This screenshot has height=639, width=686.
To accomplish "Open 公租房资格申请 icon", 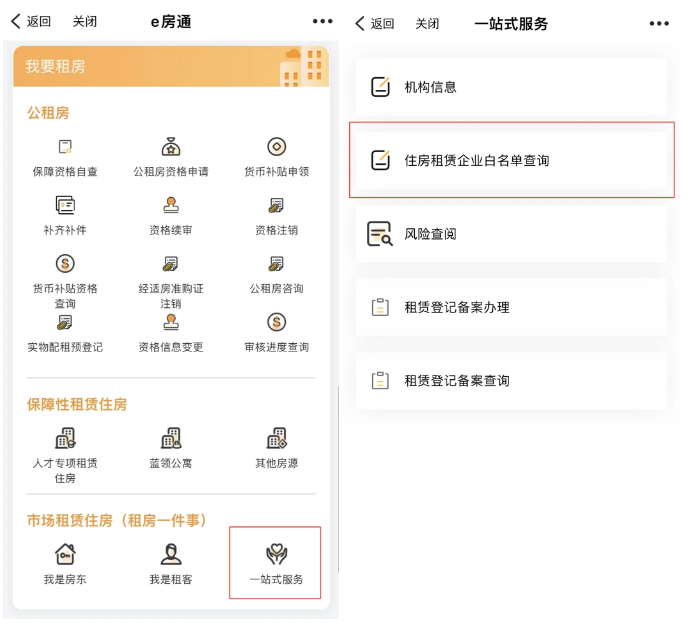I will (171, 148).
